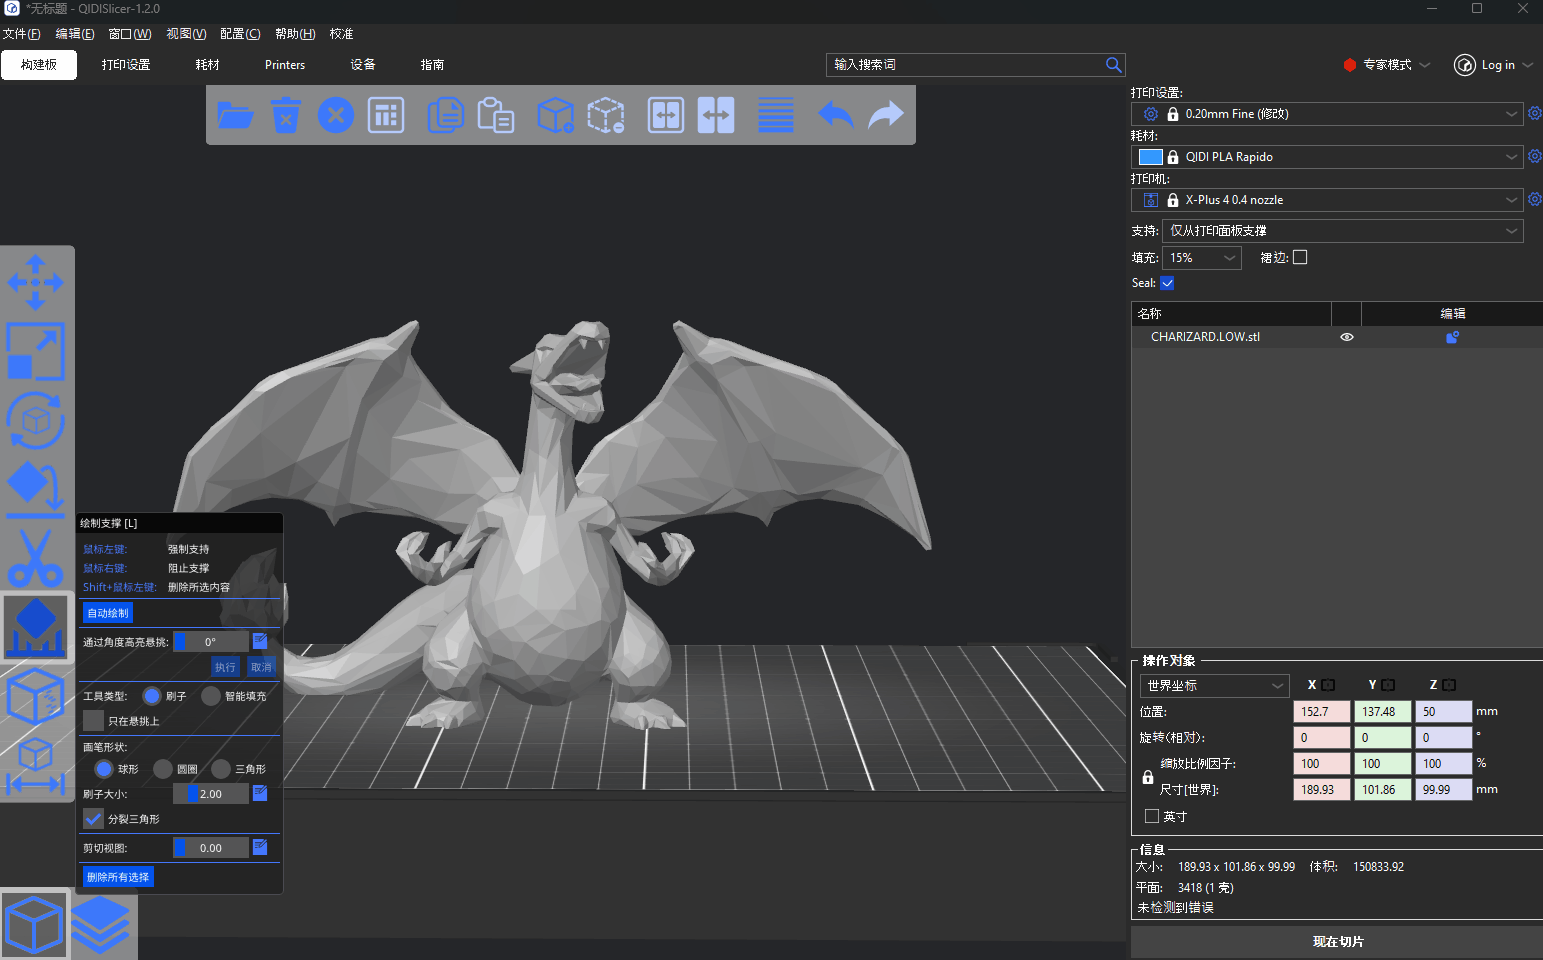Toggle the inches checkbox

[x=1152, y=816]
